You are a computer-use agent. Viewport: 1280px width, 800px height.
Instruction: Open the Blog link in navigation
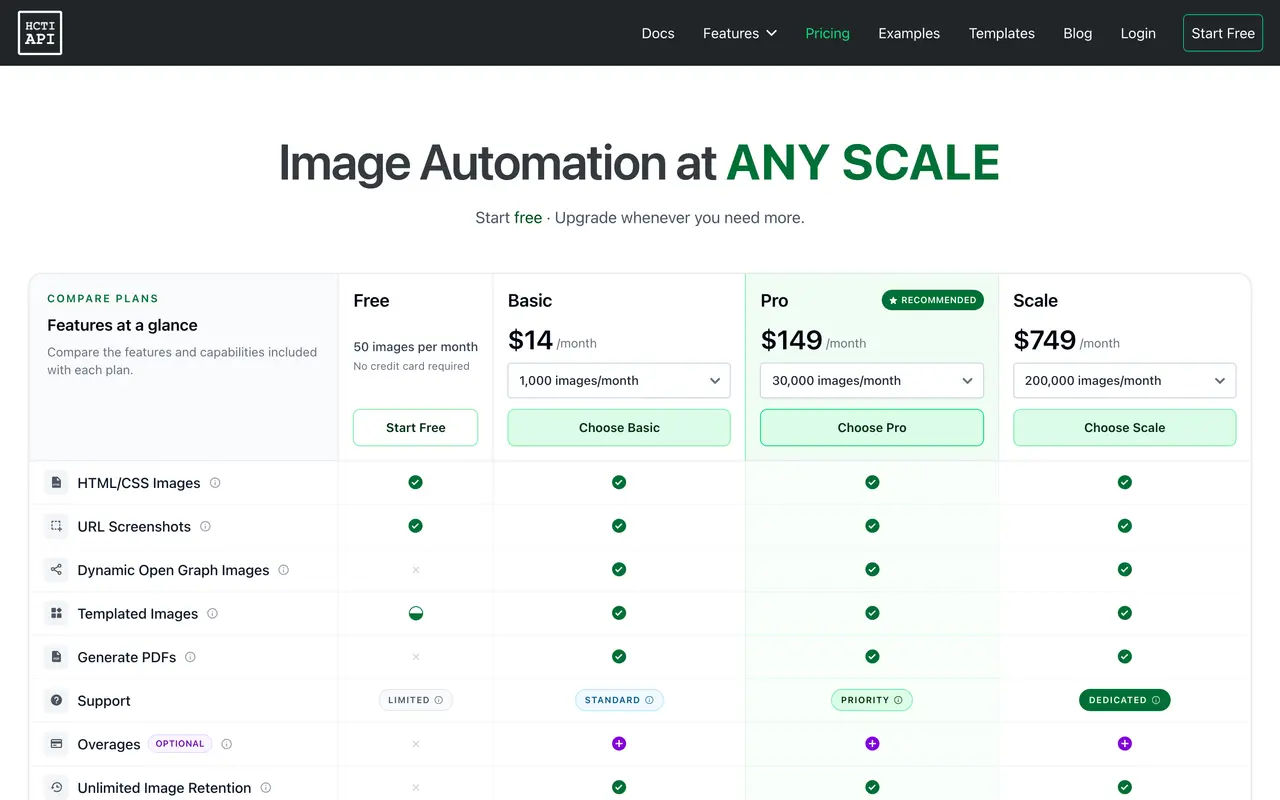(1078, 33)
